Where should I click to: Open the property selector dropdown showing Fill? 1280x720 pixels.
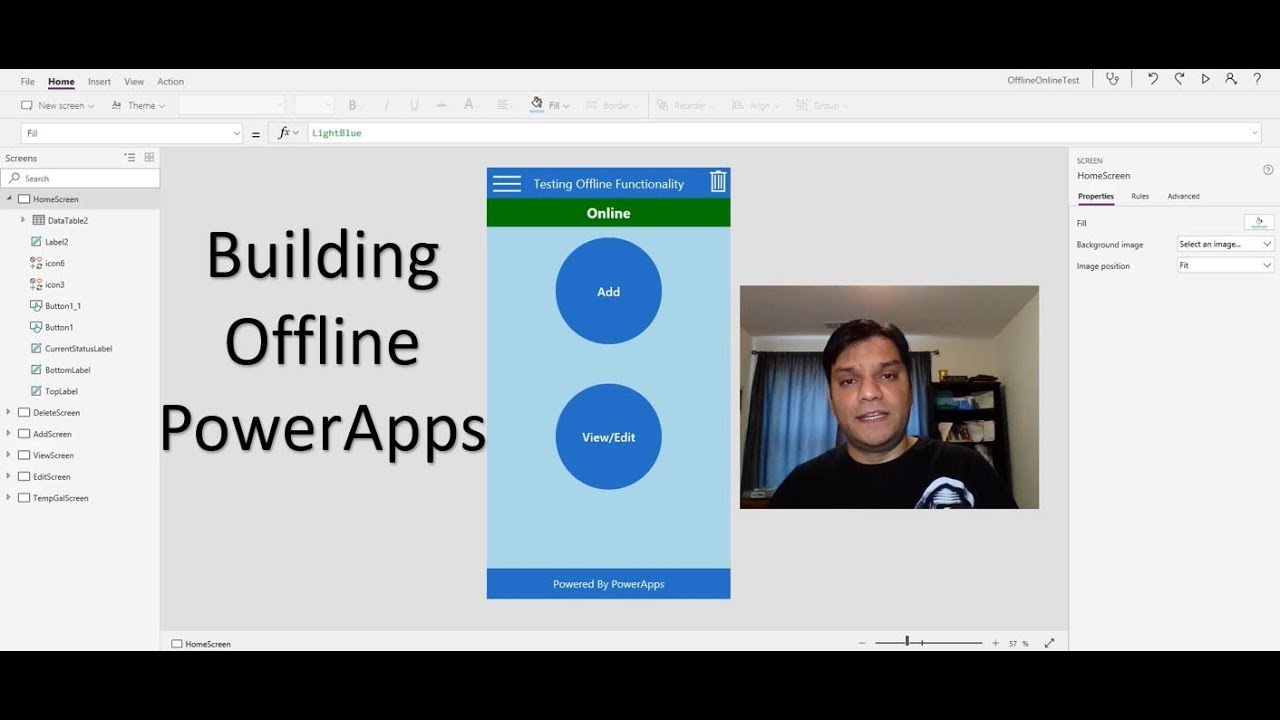click(131, 133)
